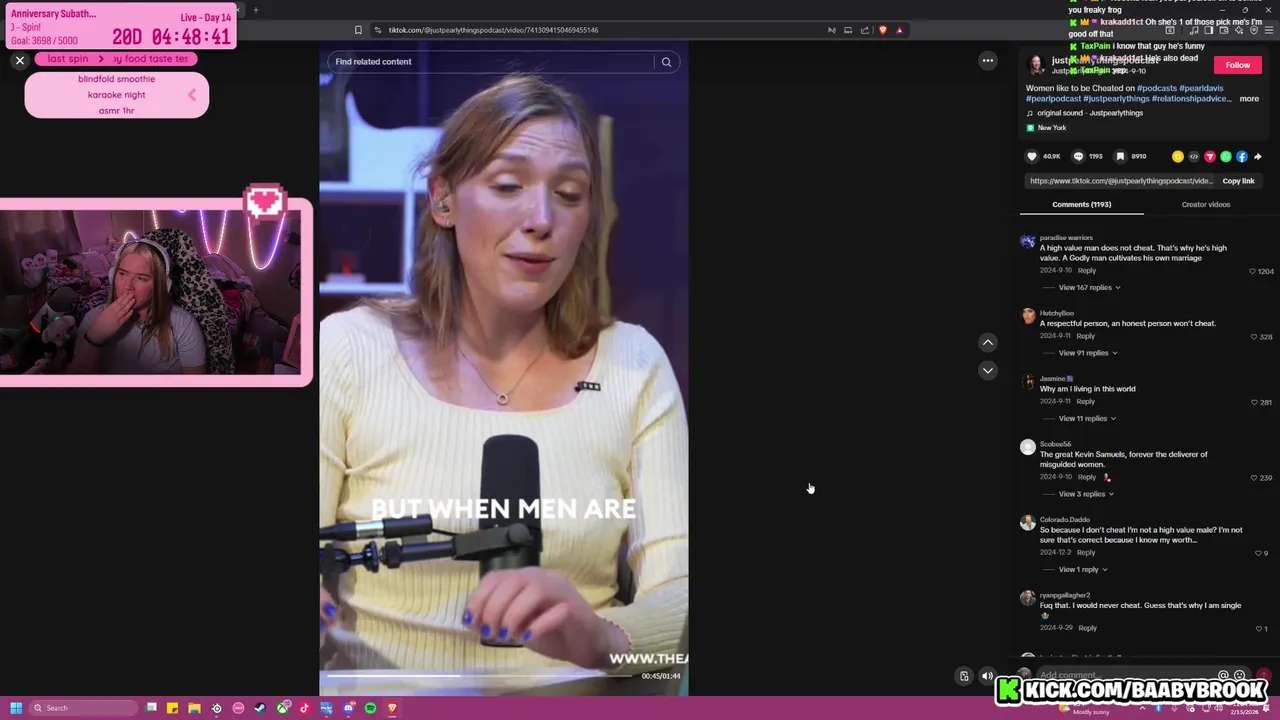Screen dimensions: 1280x720
Task: Open the Brave shields icon
Action: pyautogui.click(x=882, y=30)
